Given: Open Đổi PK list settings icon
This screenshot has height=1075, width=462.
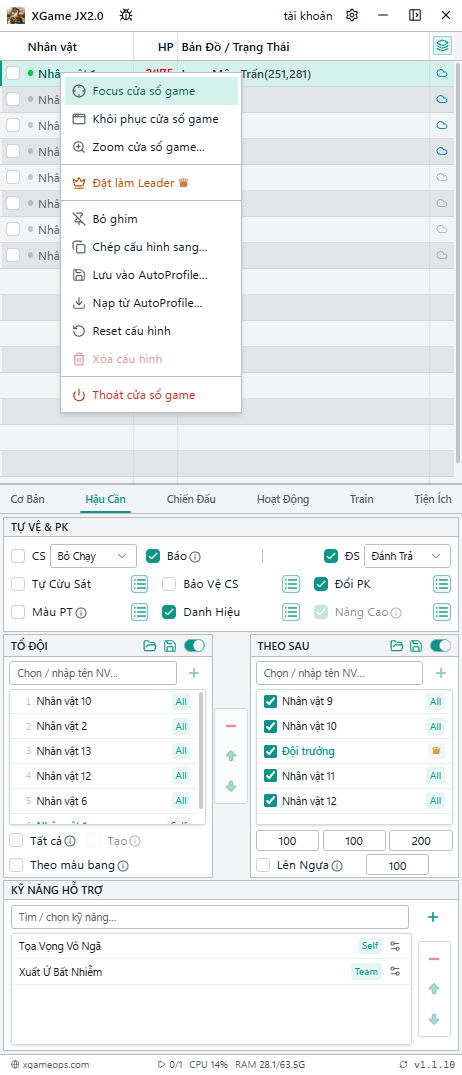Looking at the screenshot, I should point(442,585).
